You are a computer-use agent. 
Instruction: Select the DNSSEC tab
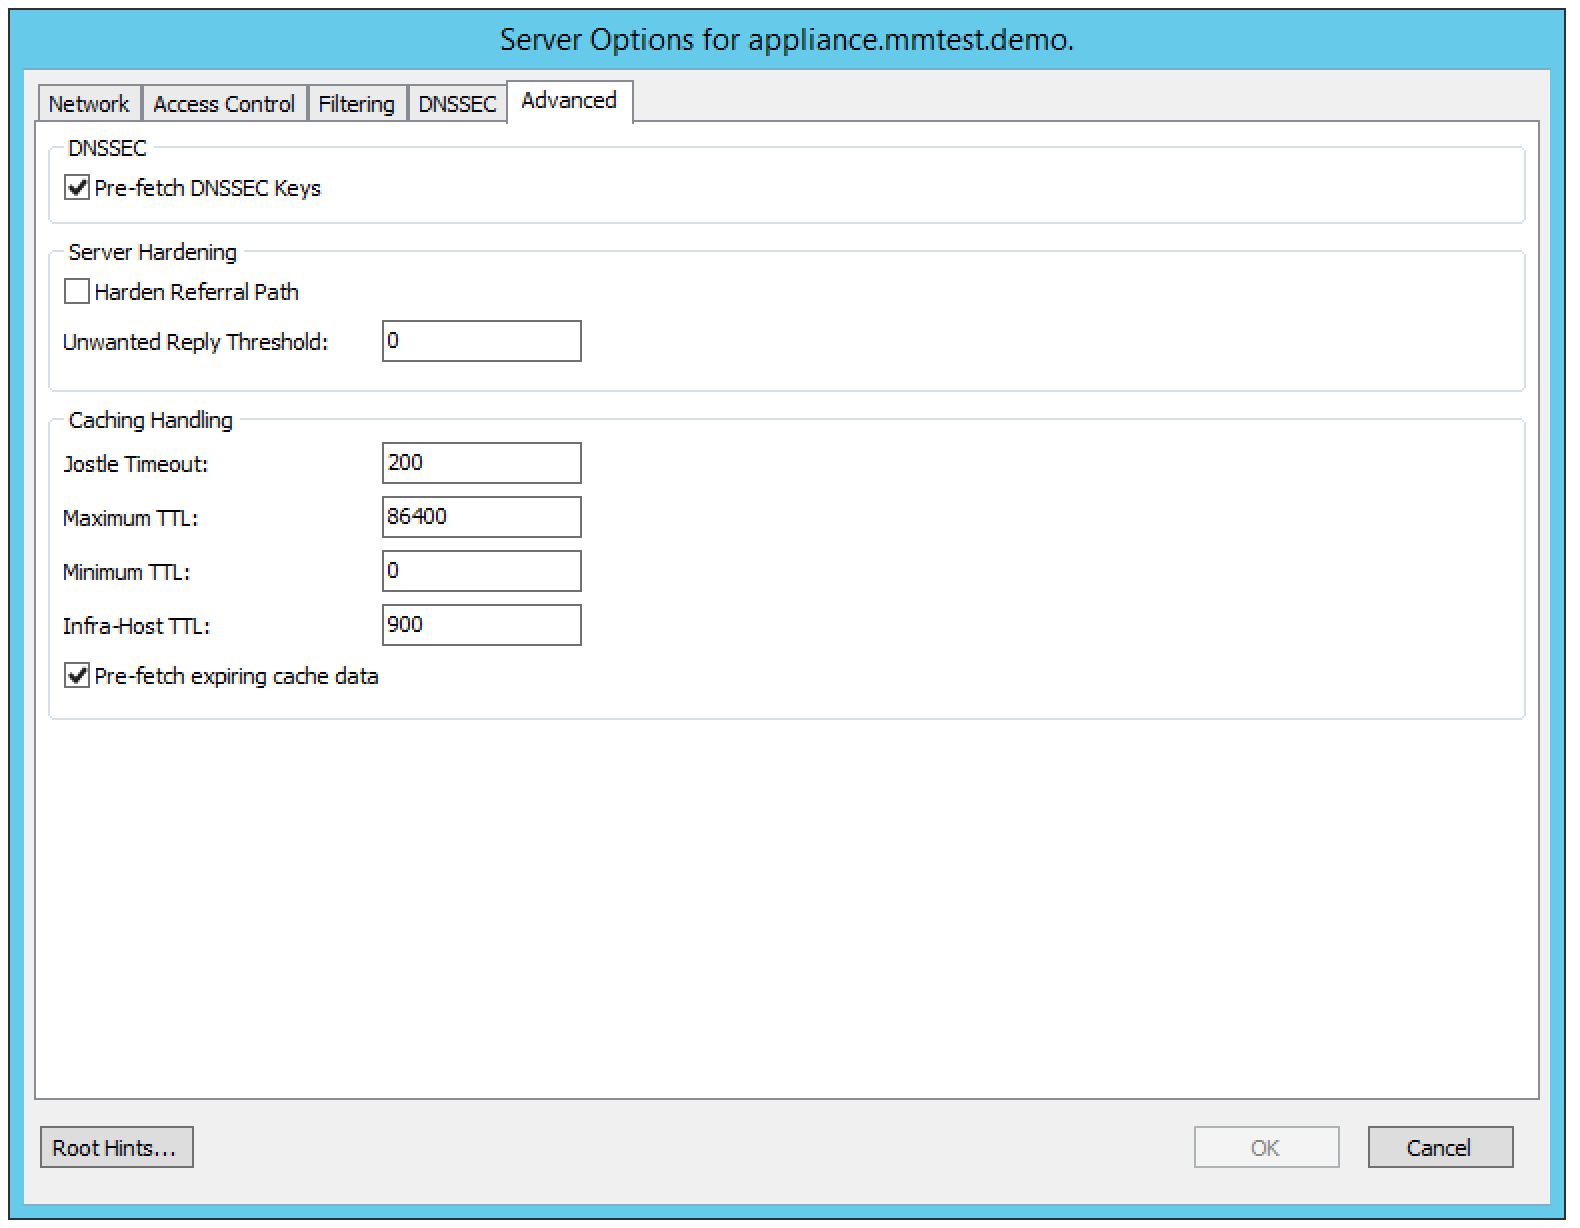point(457,104)
